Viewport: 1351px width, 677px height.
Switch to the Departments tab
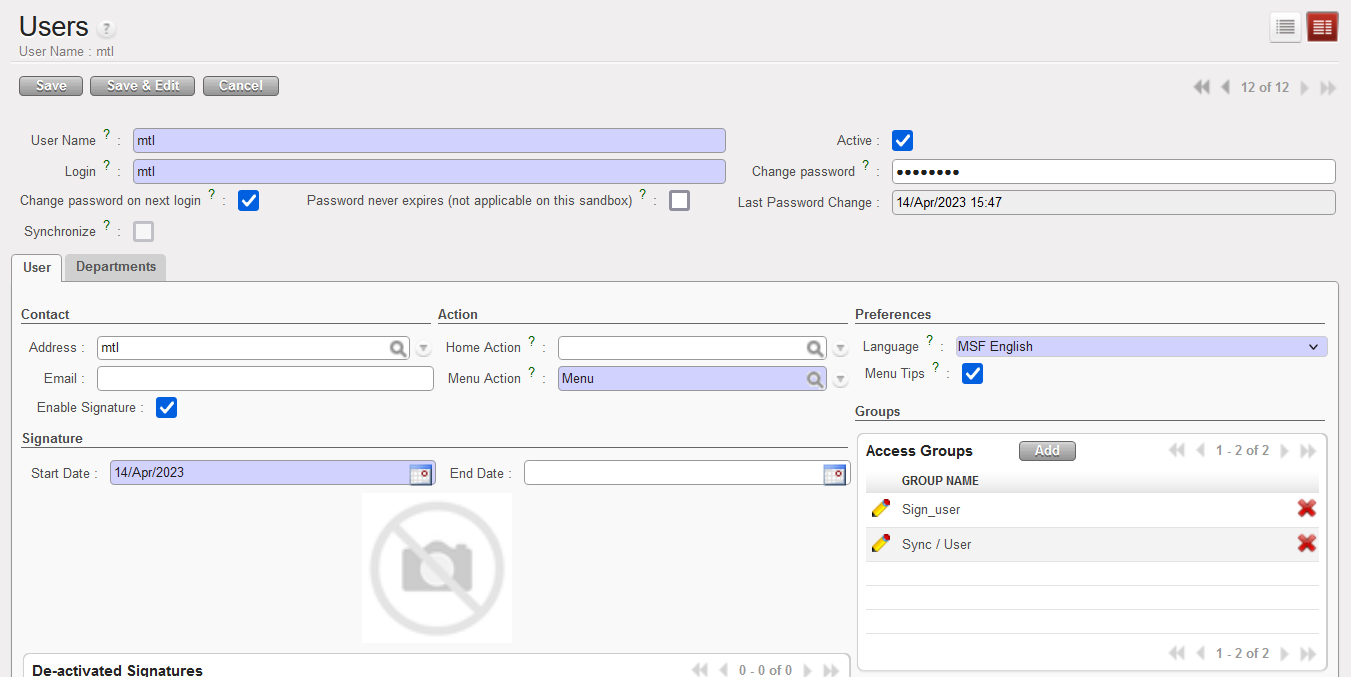116,267
